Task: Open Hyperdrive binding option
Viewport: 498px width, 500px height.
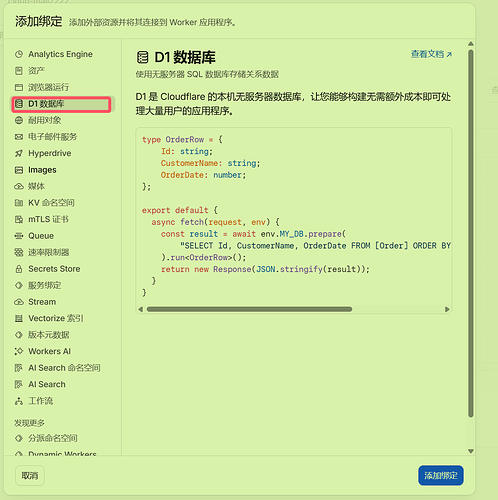Action: click(63, 153)
